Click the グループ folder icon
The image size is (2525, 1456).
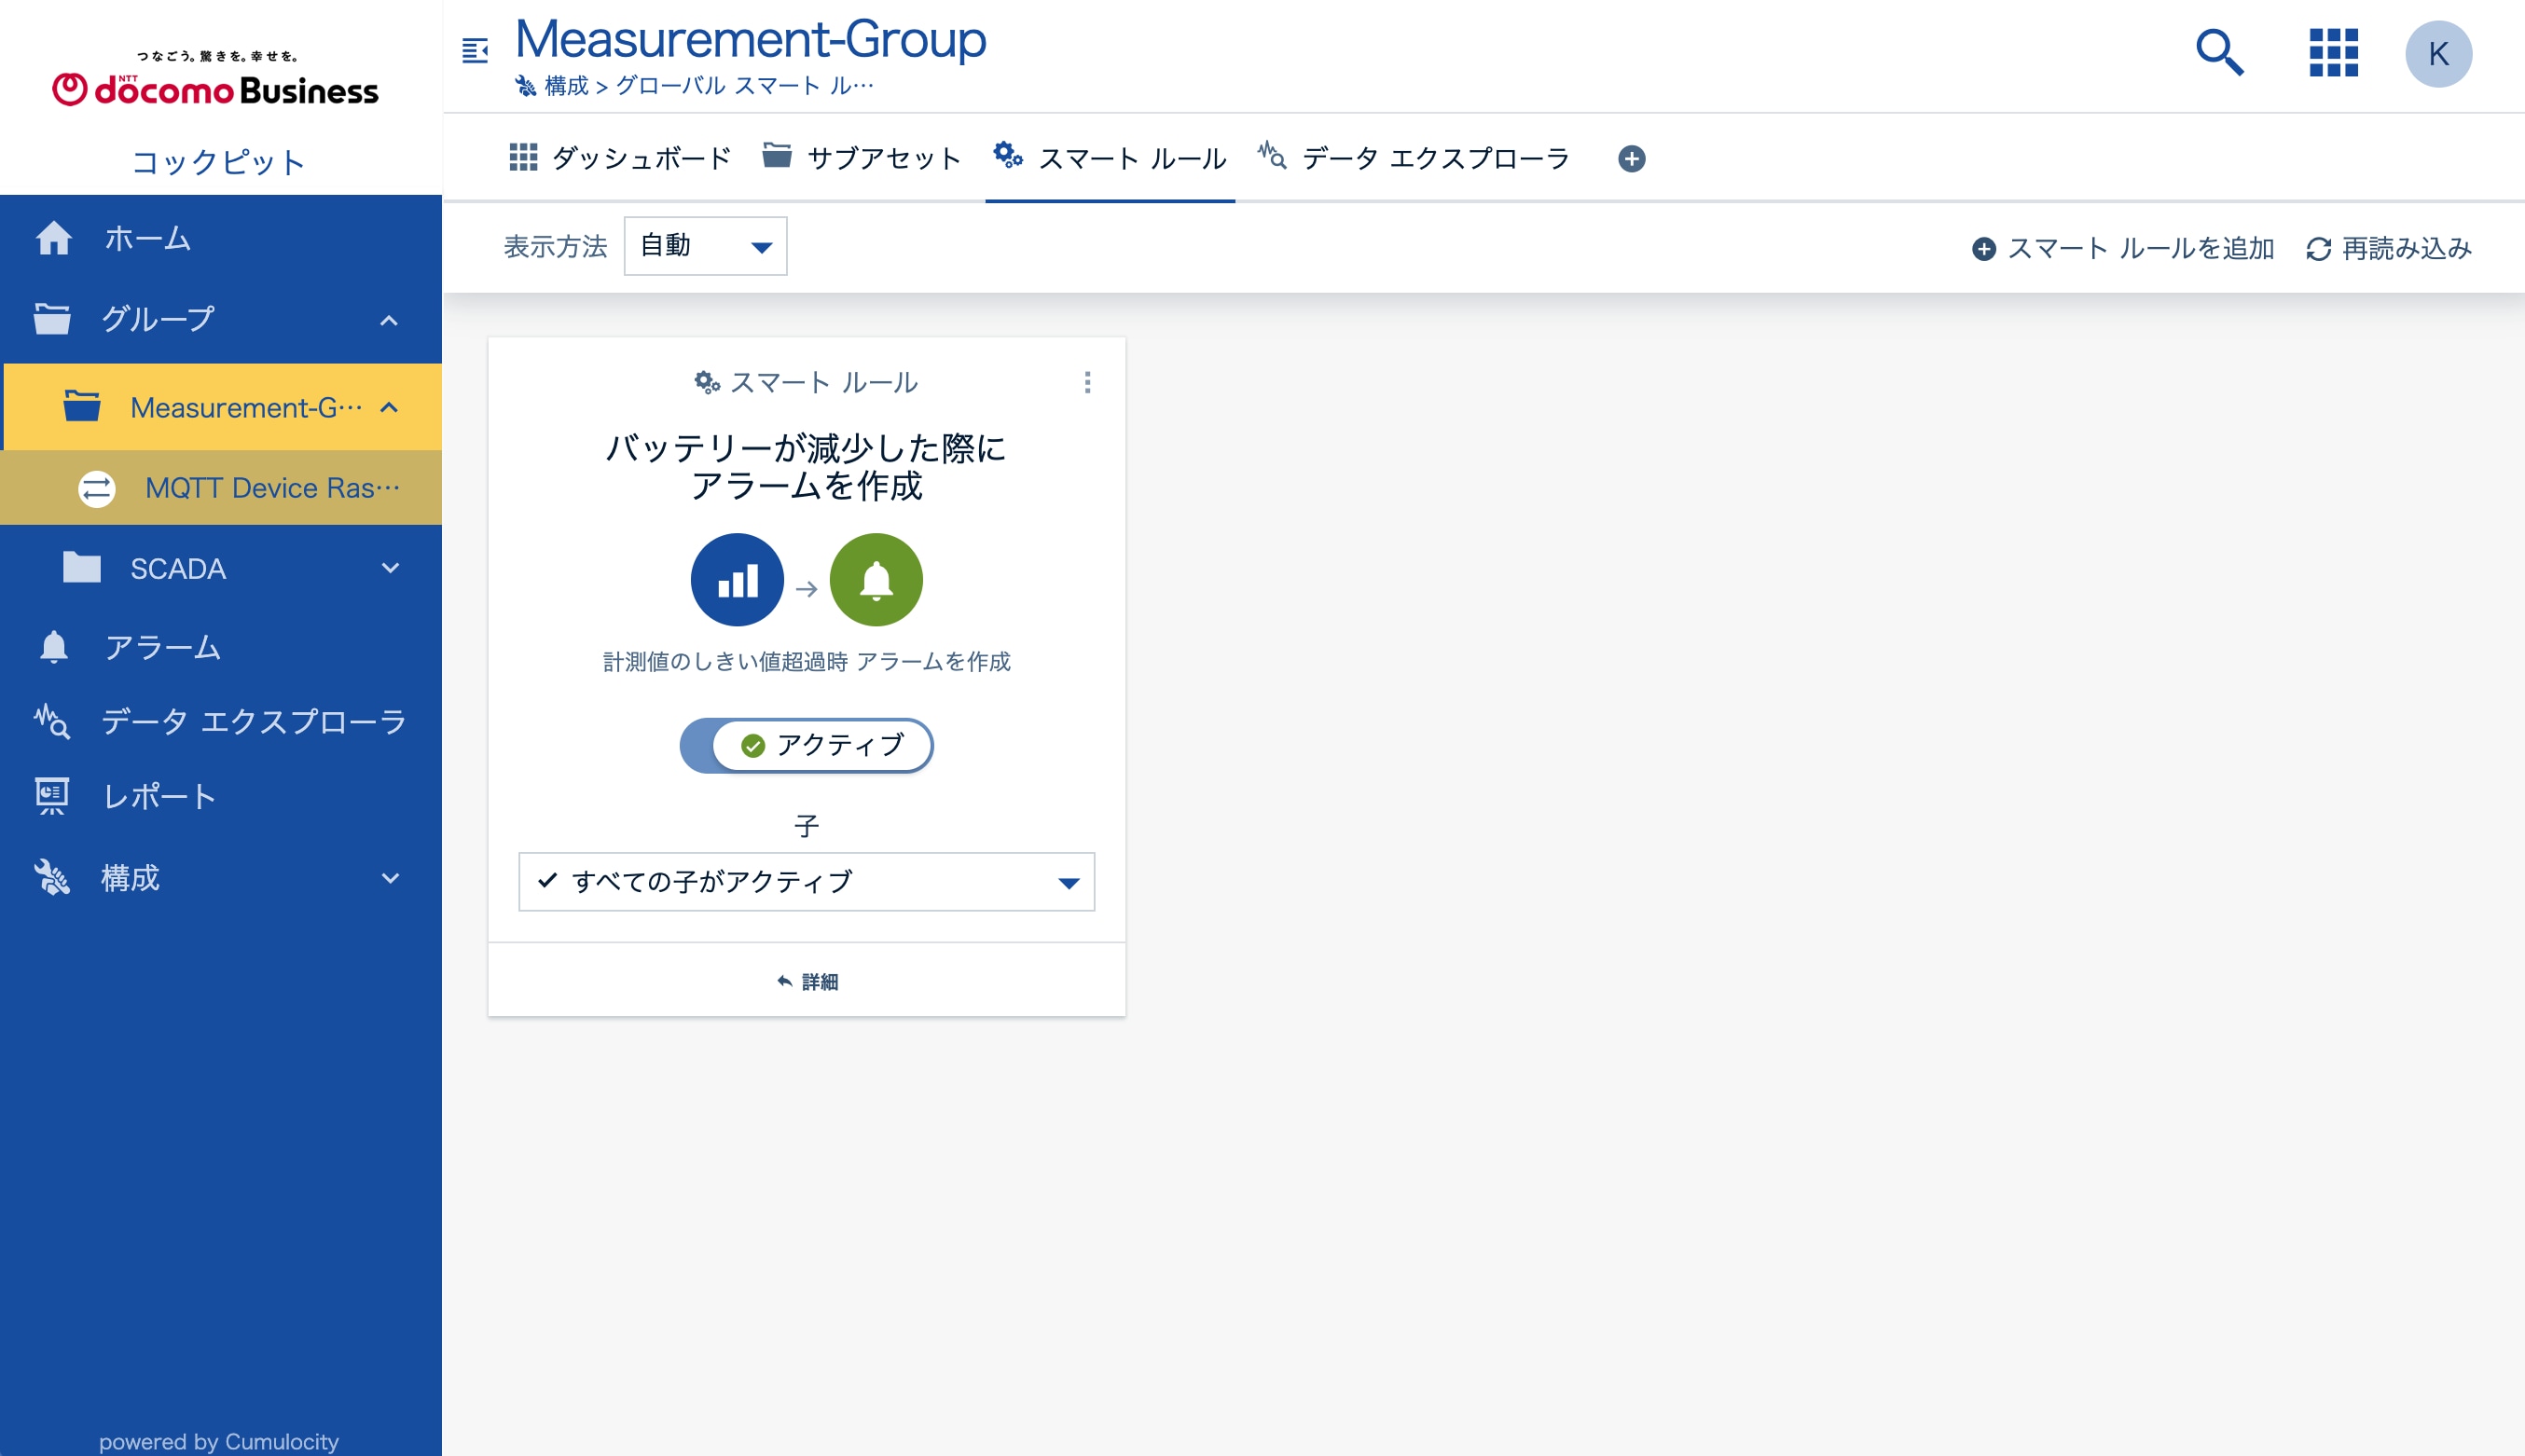coord(52,319)
